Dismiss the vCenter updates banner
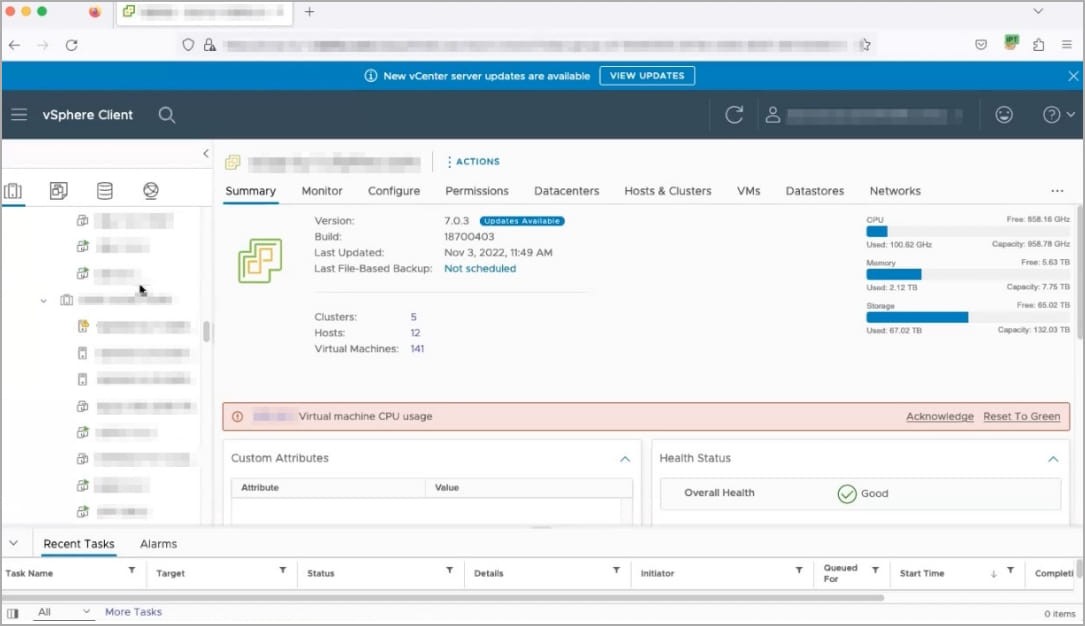Image resolution: width=1085 pixels, height=626 pixels. click(1073, 76)
